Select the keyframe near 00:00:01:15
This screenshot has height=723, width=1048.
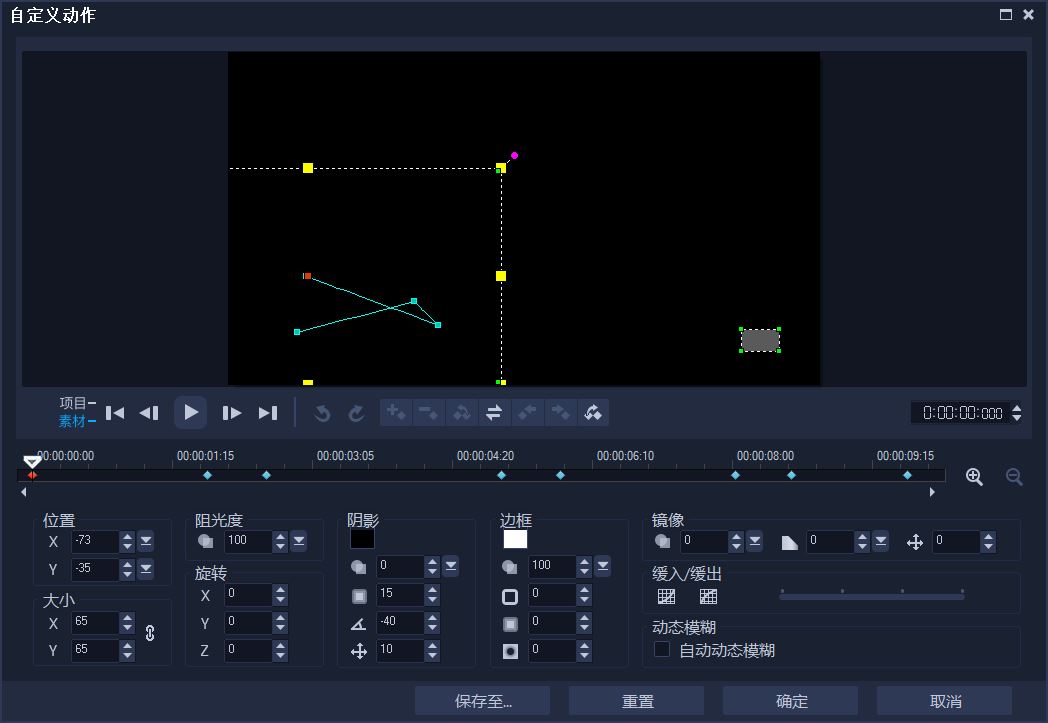(207, 475)
